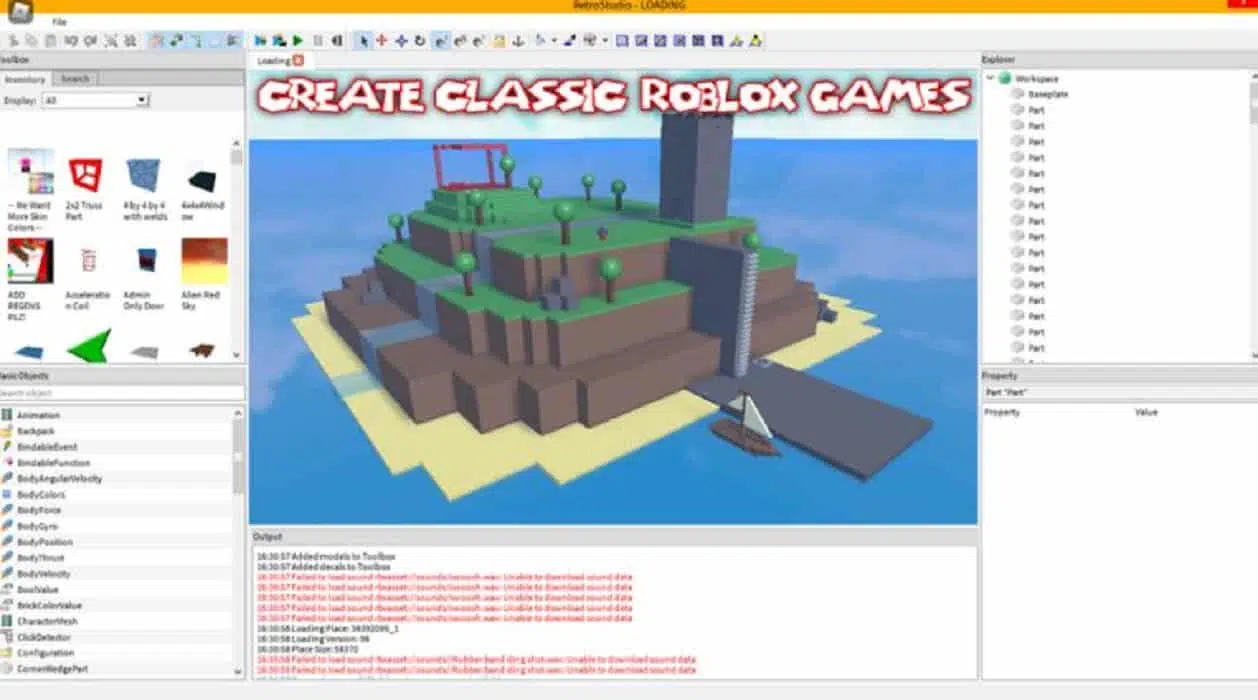Pick the Rotate tool in the toolbar
Viewport: 1258px width, 700px height.
coord(419,41)
